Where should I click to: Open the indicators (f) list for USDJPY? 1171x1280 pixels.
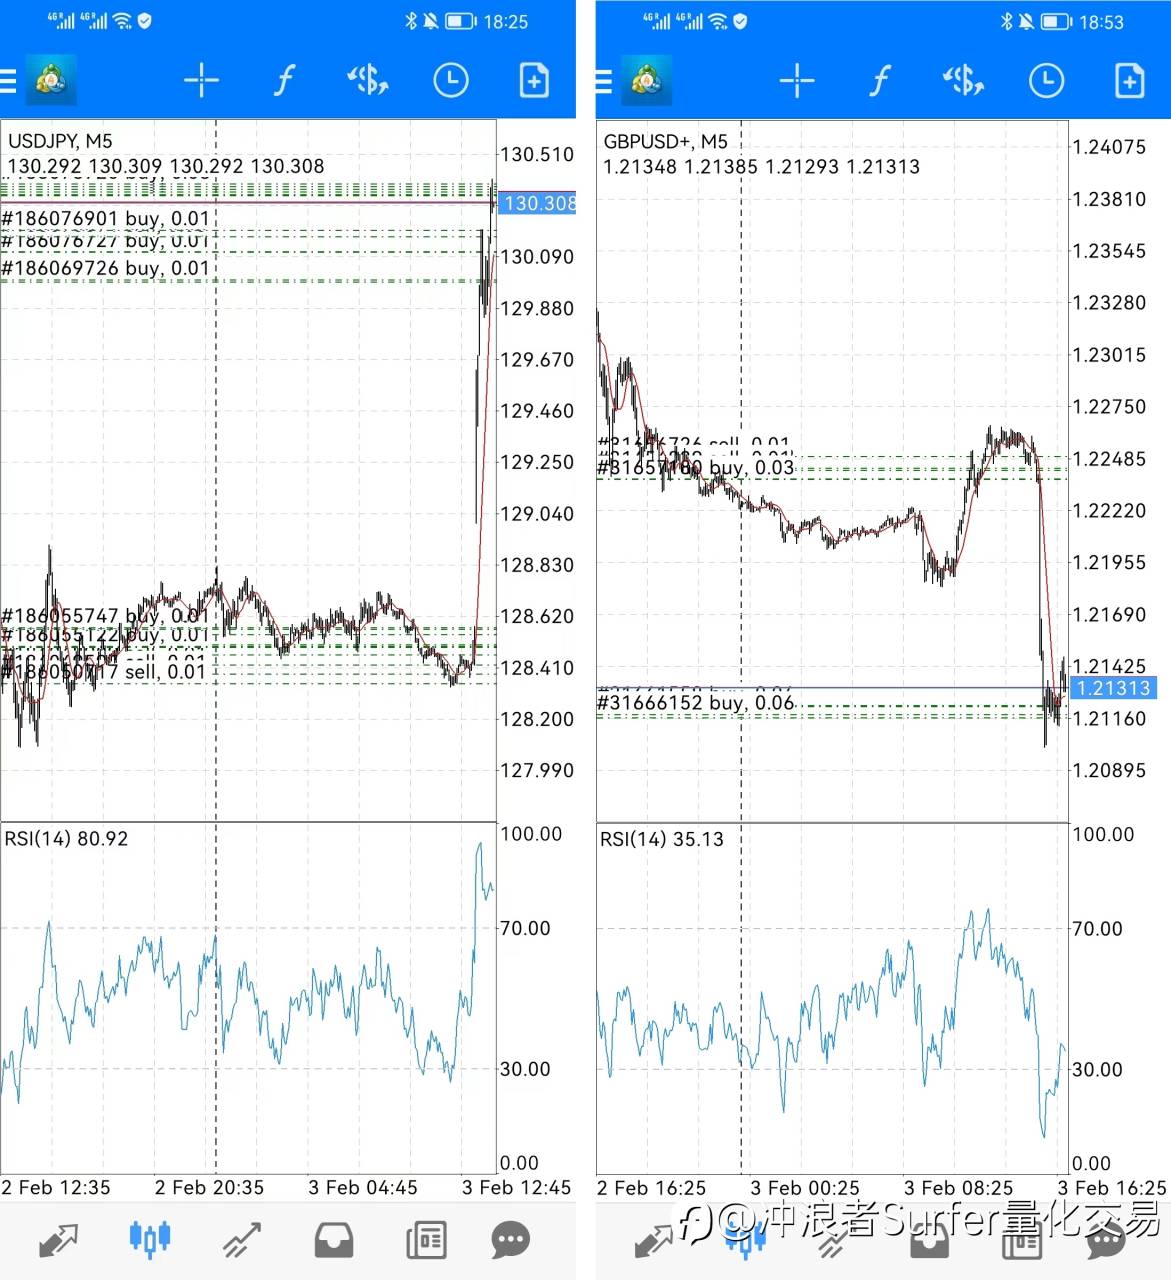[x=284, y=80]
